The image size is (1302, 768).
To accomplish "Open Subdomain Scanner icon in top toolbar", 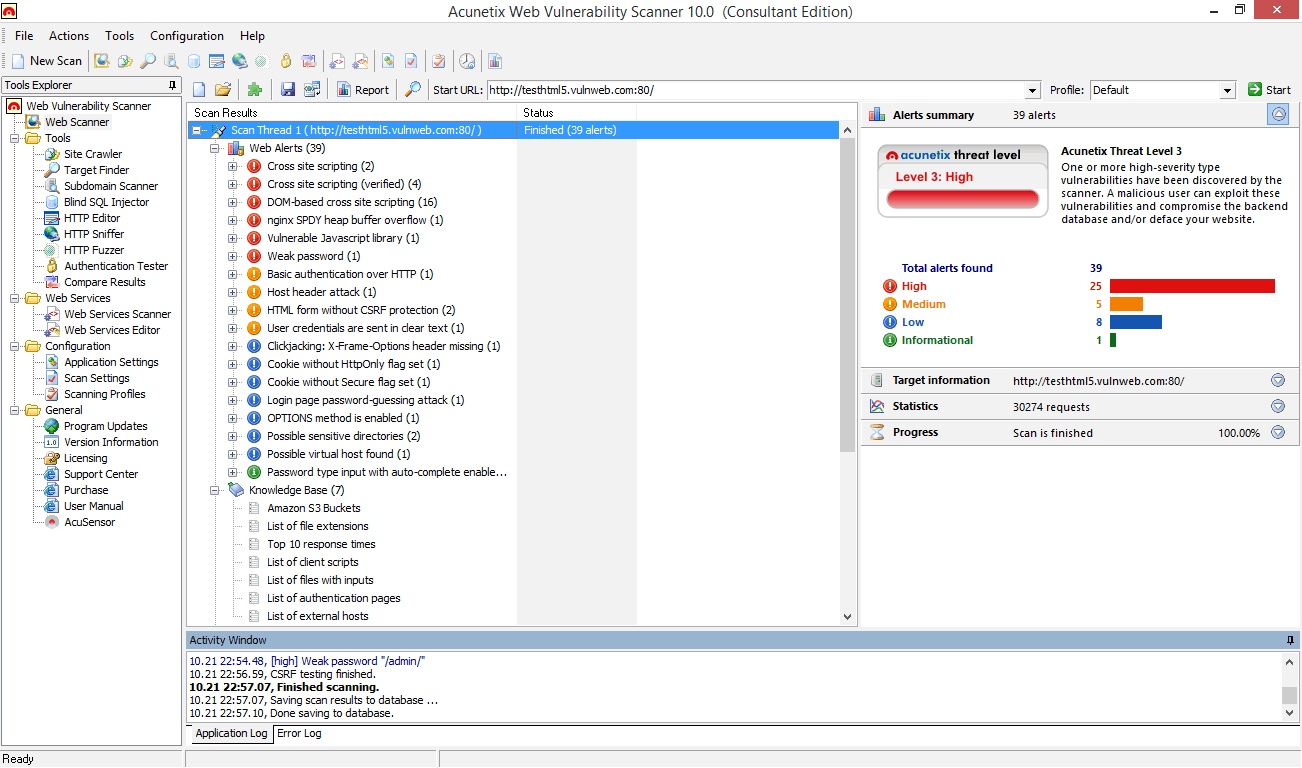I will tap(171, 61).
